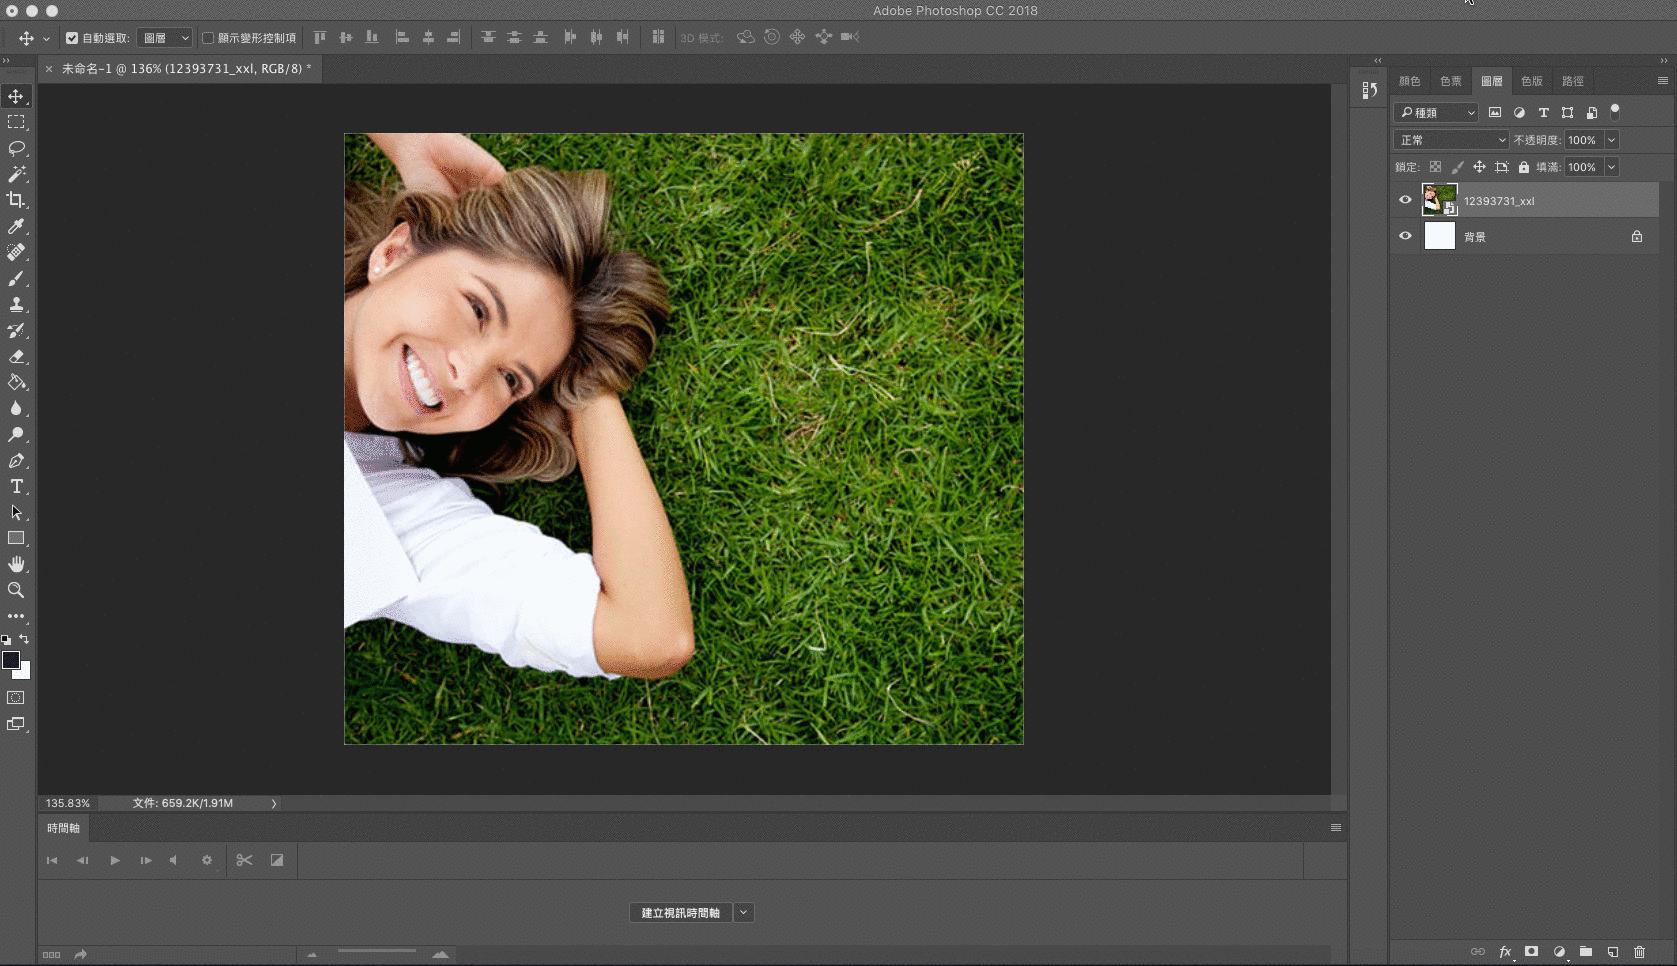Open the 不透明度 opacity dropdown

[x=1613, y=140]
